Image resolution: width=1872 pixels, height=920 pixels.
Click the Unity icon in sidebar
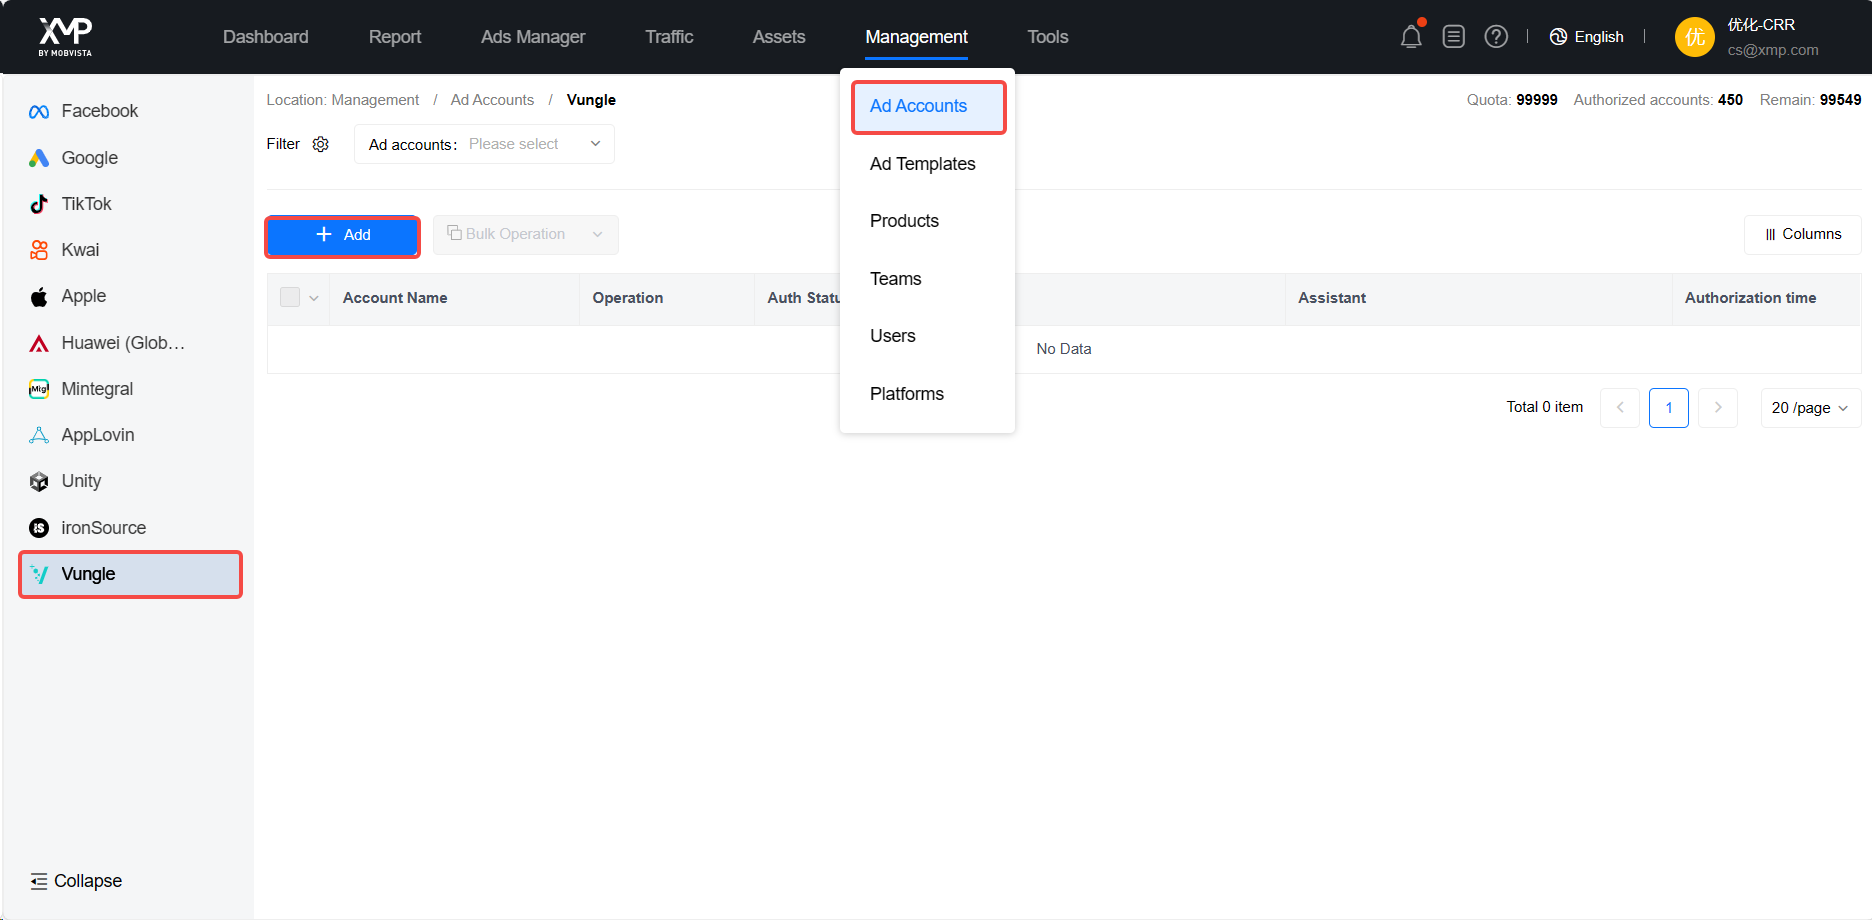(x=39, y=481)
